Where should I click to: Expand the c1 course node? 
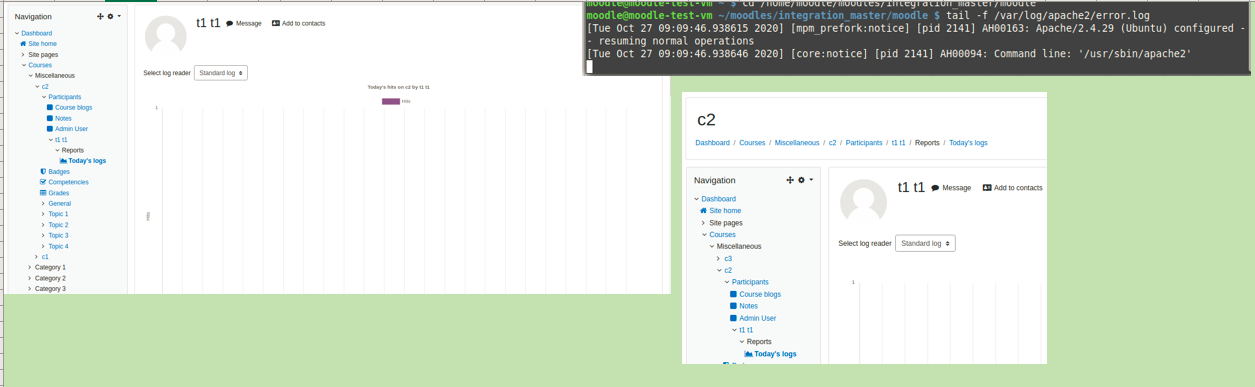point(37,257)
